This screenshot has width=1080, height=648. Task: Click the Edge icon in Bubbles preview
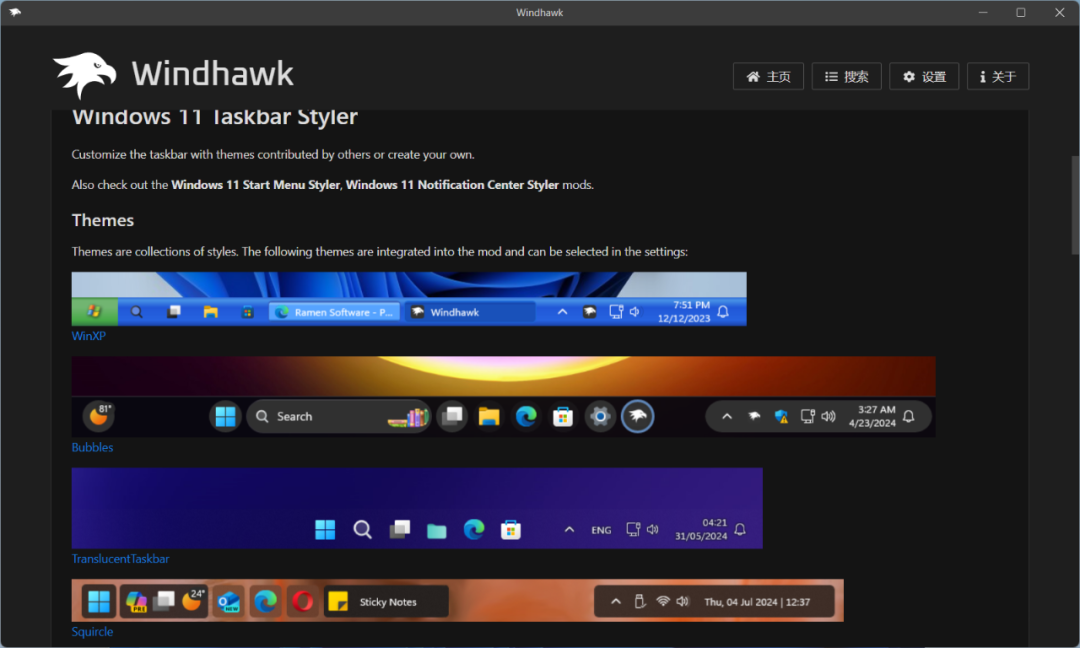pyautogui.click(x=526, y=417)
